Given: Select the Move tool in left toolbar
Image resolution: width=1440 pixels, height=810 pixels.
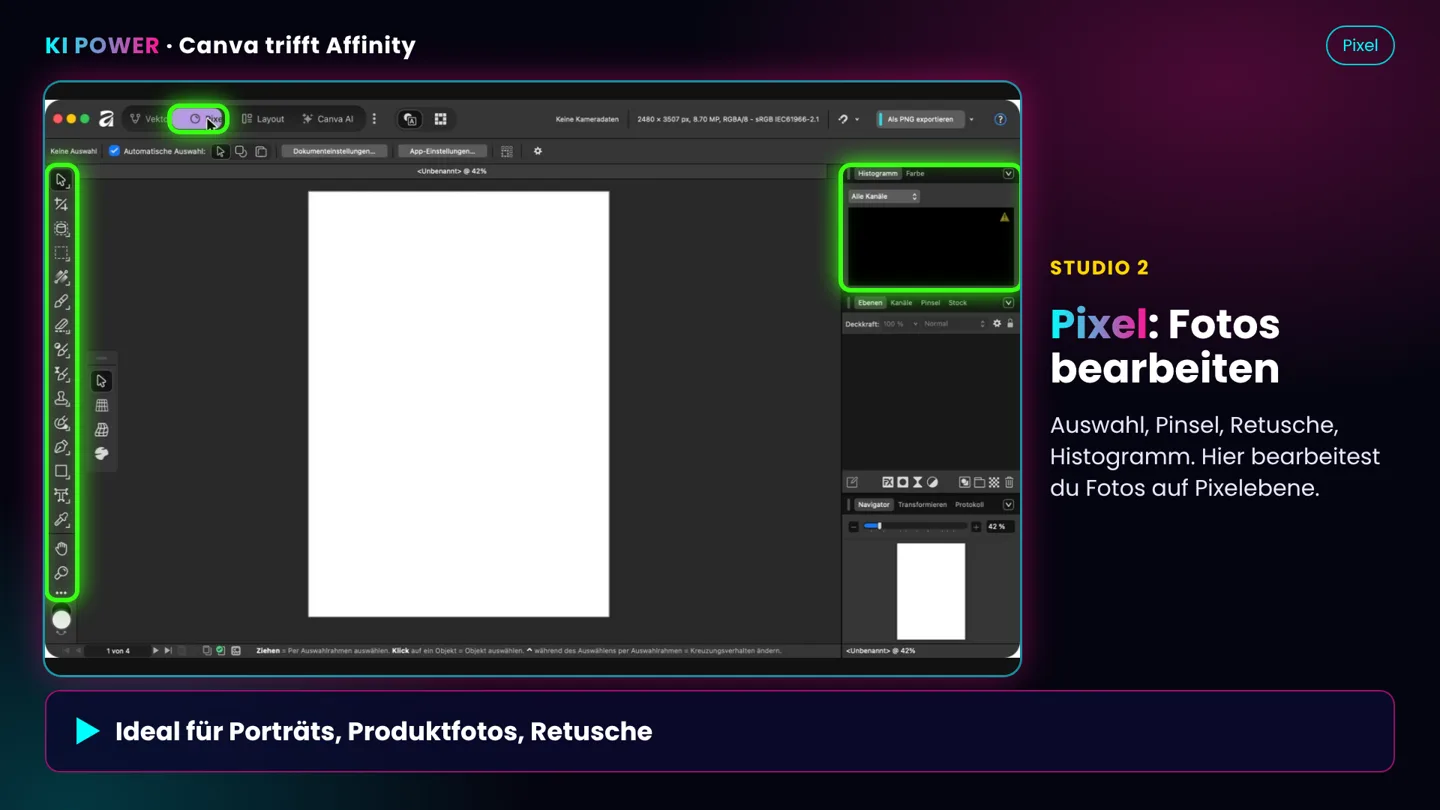Looking at the screenshot, I should [61, 181].
